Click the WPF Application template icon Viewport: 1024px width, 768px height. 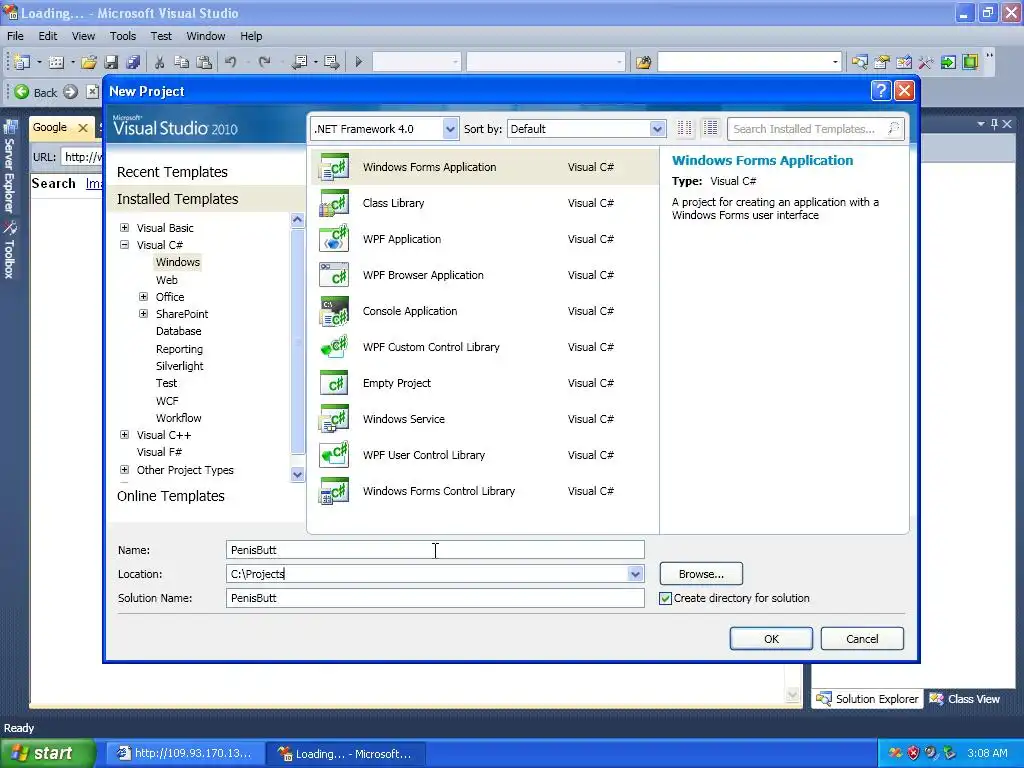click(x=334, y=239)
